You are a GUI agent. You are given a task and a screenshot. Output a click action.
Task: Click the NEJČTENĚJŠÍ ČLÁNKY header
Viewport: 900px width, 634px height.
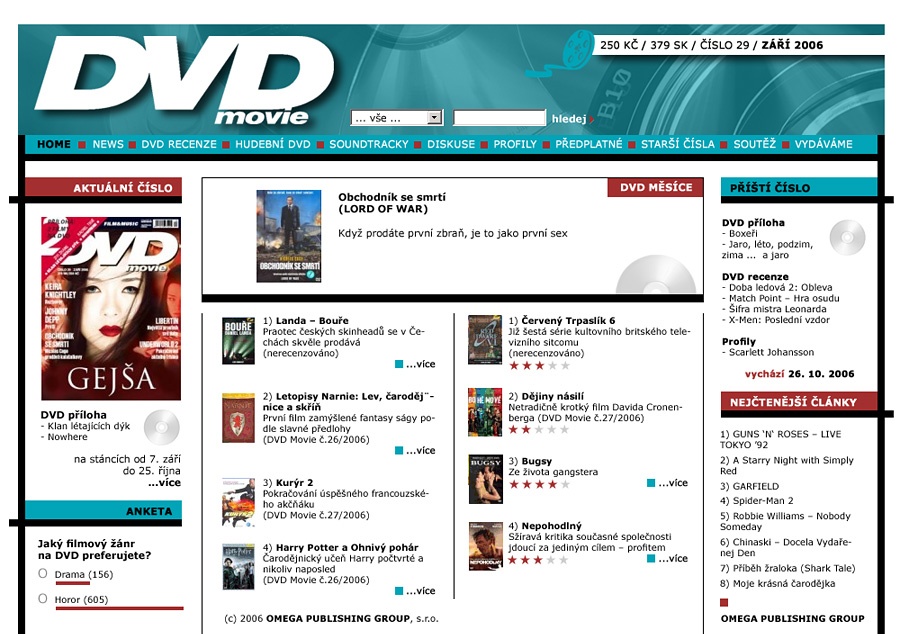pos(799,402)
